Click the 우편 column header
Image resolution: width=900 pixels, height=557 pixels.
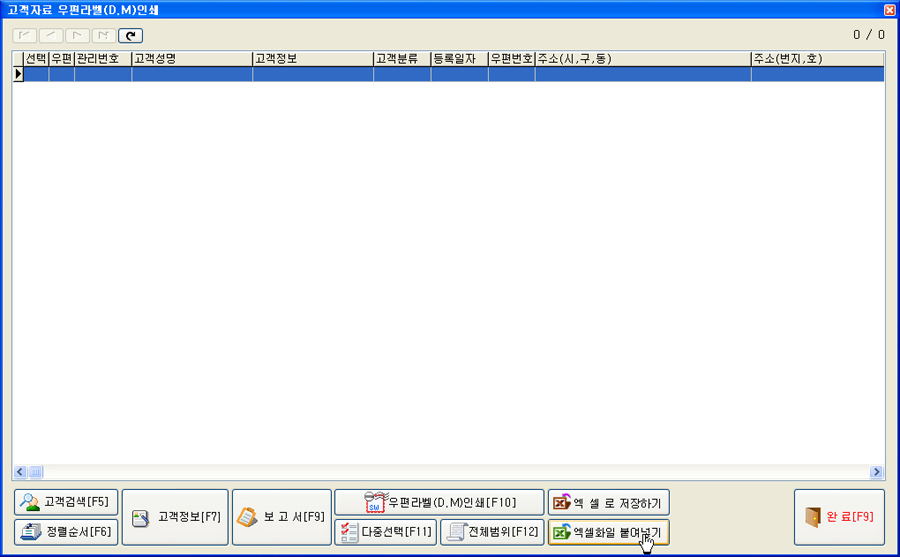[61, 59]
